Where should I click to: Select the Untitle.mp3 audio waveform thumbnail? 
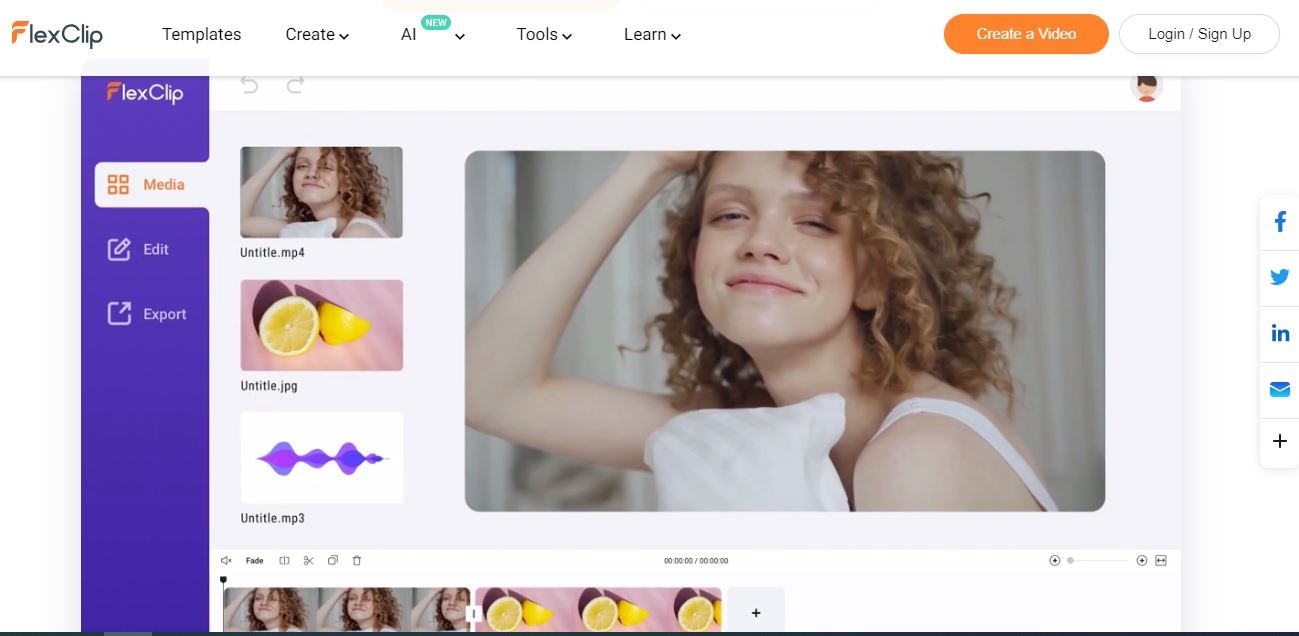point(321,457)
